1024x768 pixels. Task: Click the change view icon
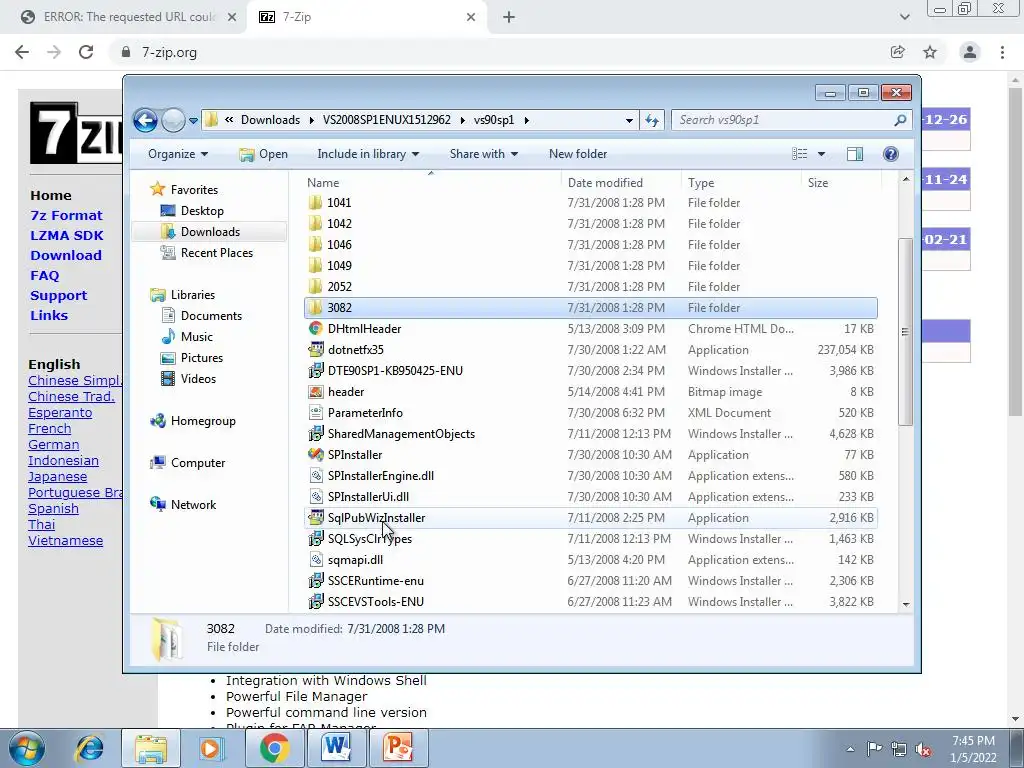(x=799, y=154)
